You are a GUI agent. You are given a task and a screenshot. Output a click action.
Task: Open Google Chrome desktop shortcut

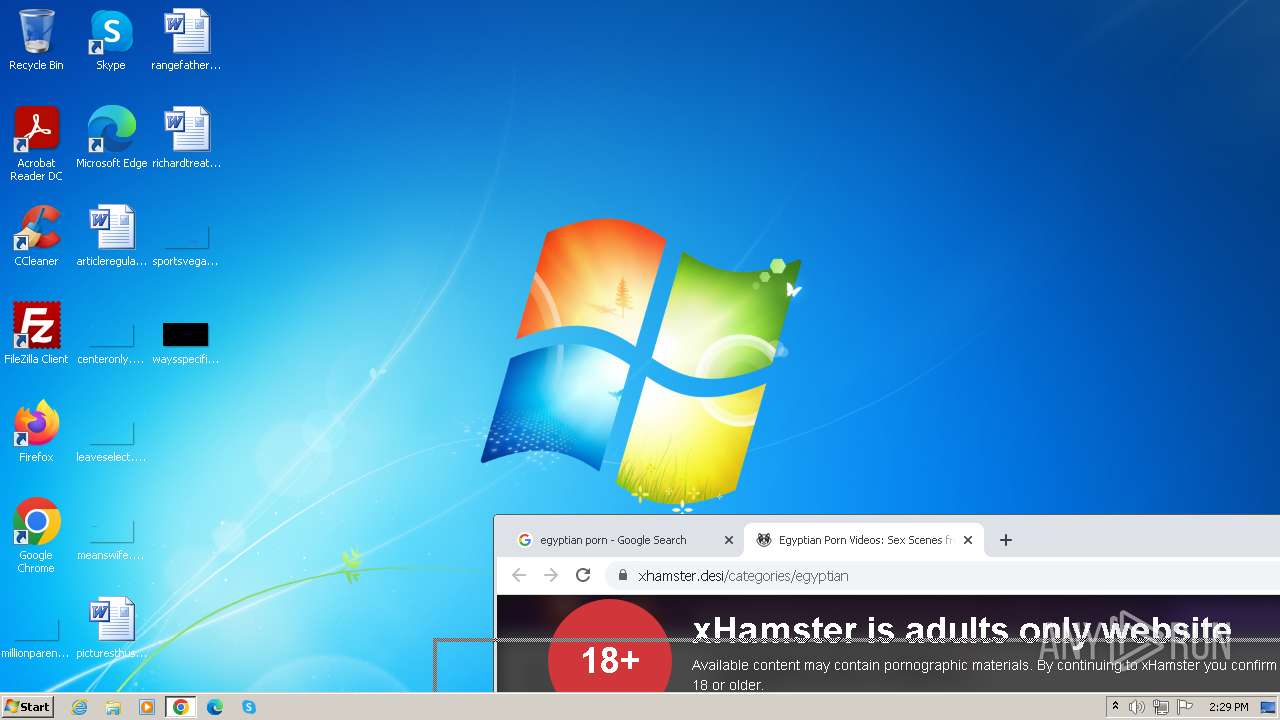tap(36, 535)
